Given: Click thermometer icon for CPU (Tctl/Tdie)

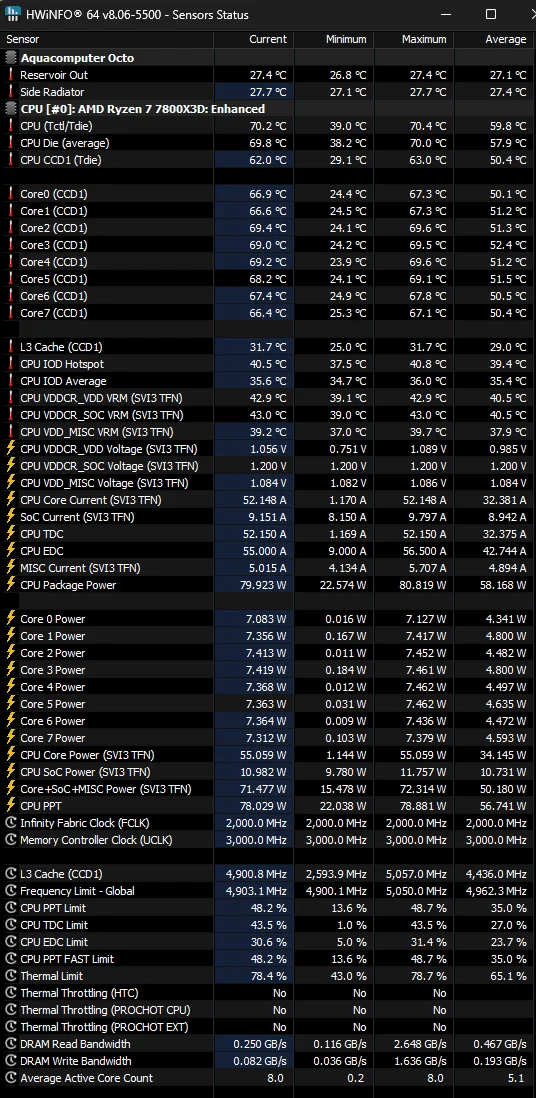Looking at the screenshot, I should [11, 126].
